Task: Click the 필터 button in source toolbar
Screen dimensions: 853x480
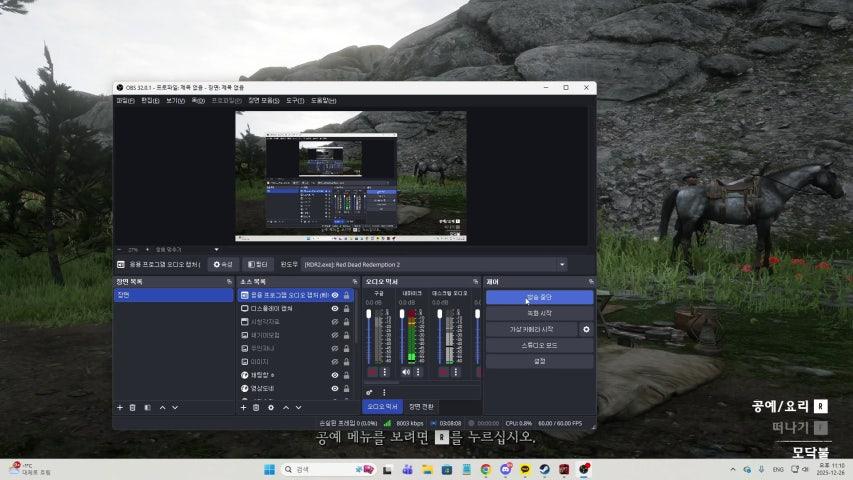Action: point(257,264)
